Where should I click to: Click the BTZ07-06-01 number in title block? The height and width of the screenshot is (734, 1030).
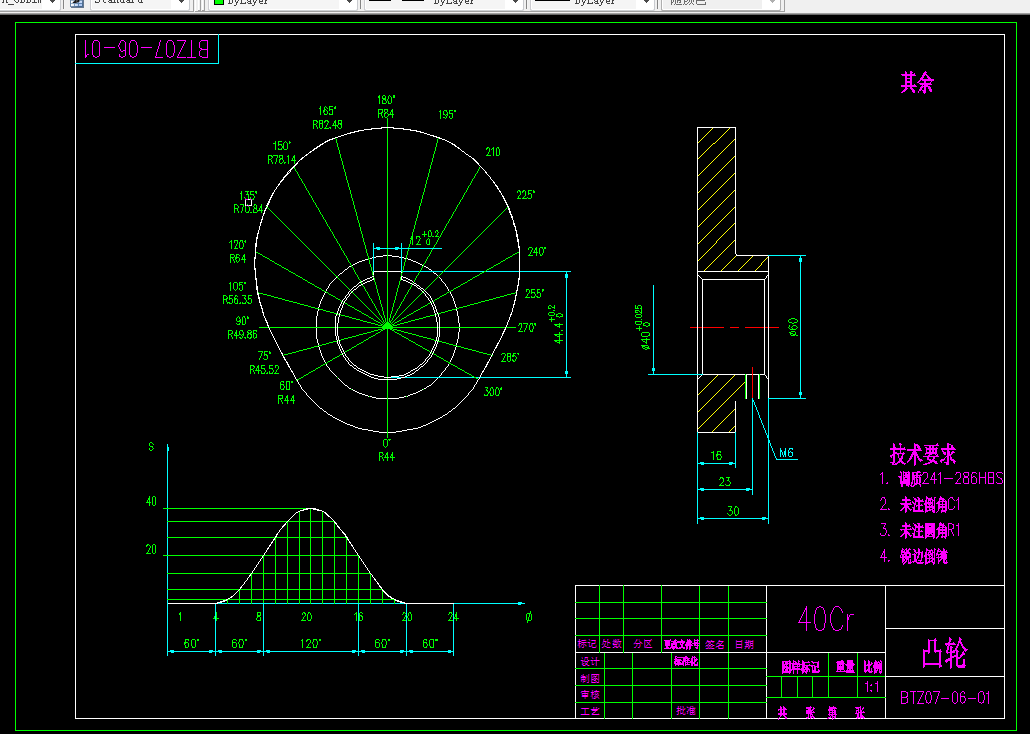945,698
